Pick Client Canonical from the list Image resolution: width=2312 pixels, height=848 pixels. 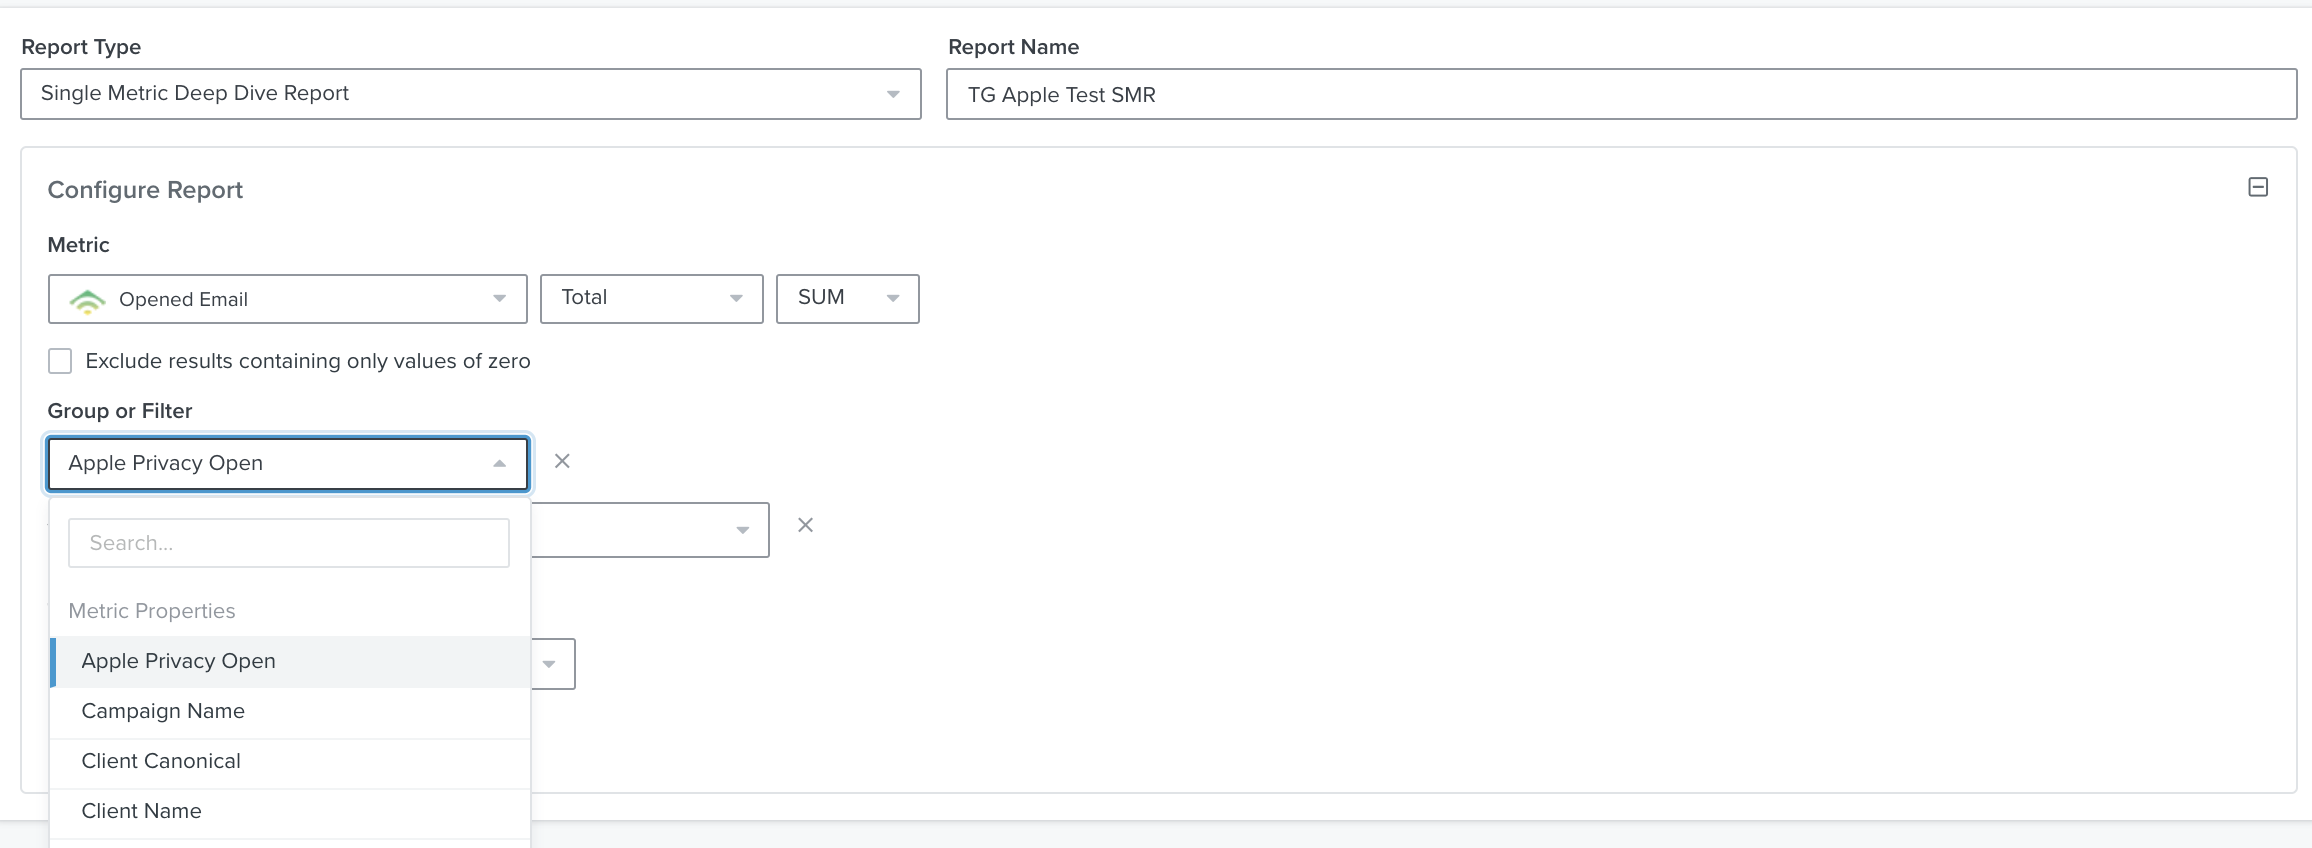point(161,761)
